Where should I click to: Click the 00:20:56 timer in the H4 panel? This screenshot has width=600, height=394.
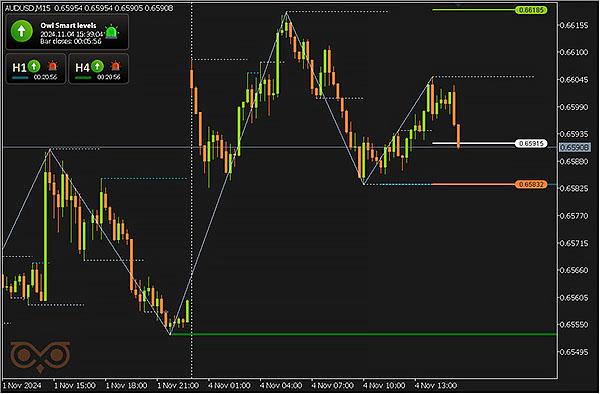(109, 77)
